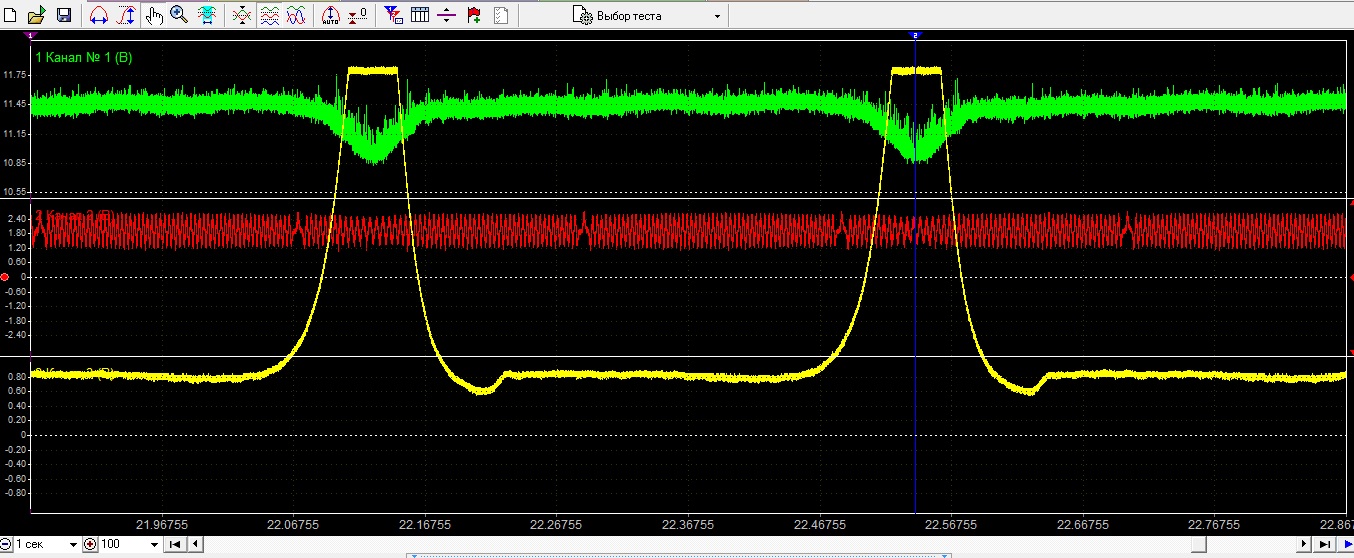The image size is (1354, 558).
Task: Click the cyan fit-to-screen toolbar icon
Action: coord(207,15)
